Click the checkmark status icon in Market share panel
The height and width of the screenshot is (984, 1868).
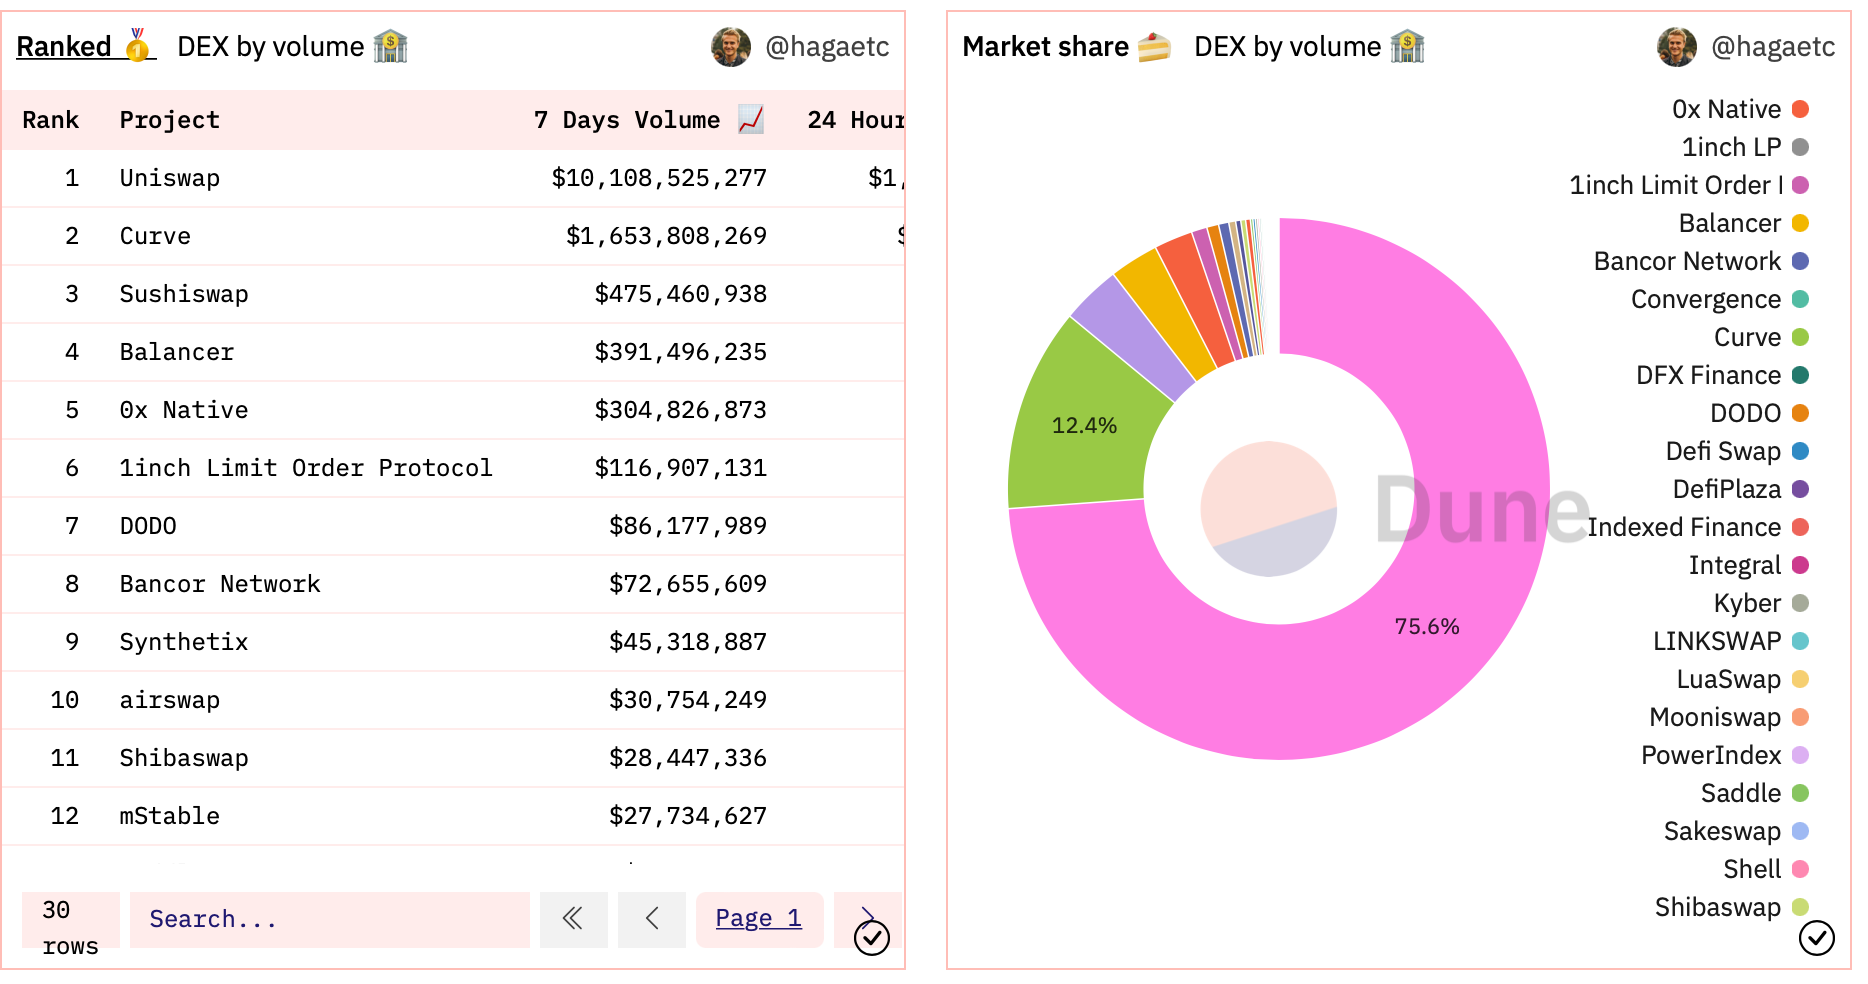point(1817,938)
